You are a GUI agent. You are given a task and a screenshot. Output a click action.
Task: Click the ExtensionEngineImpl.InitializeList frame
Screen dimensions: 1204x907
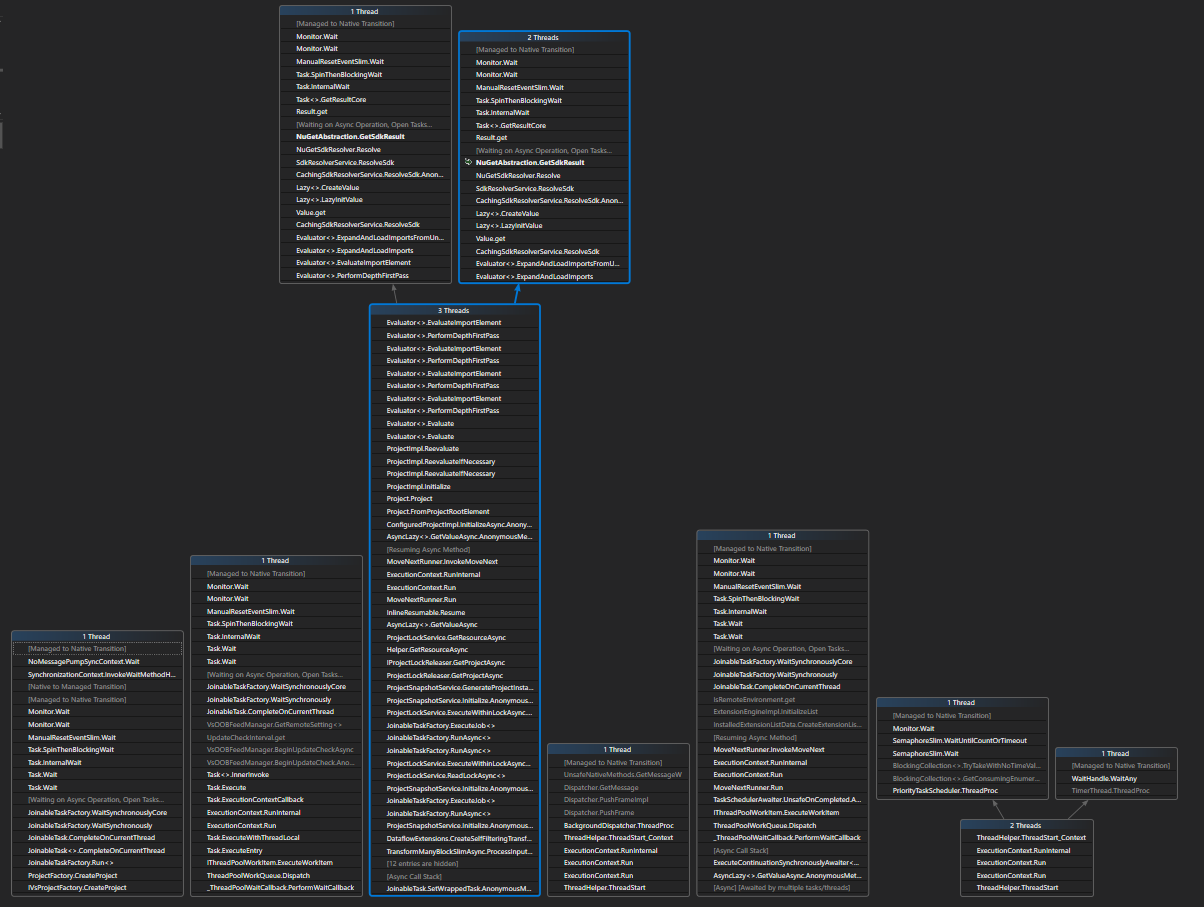pyautogui.click(x=783, y=711)
